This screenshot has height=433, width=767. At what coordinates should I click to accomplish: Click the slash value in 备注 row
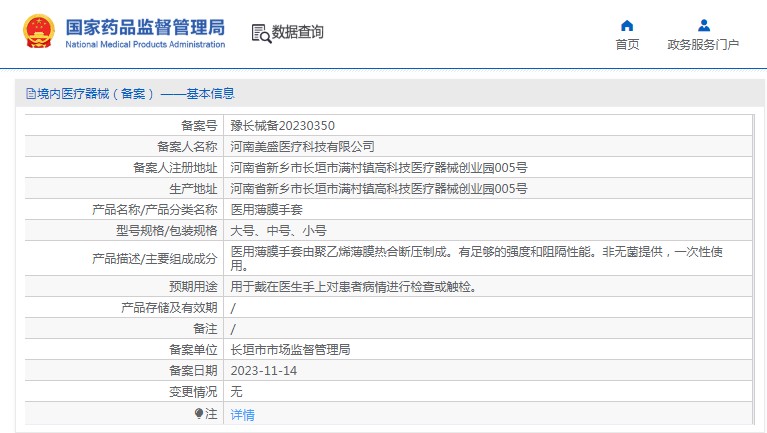(233, 329)
